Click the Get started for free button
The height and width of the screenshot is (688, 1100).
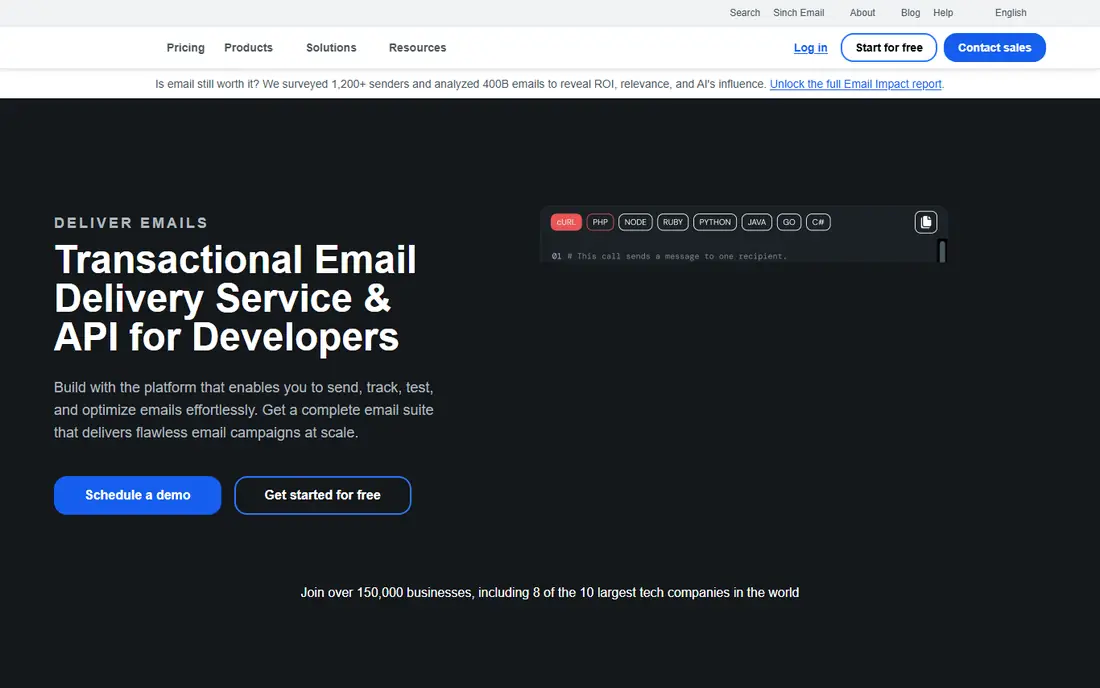click(x=323, y=495)
